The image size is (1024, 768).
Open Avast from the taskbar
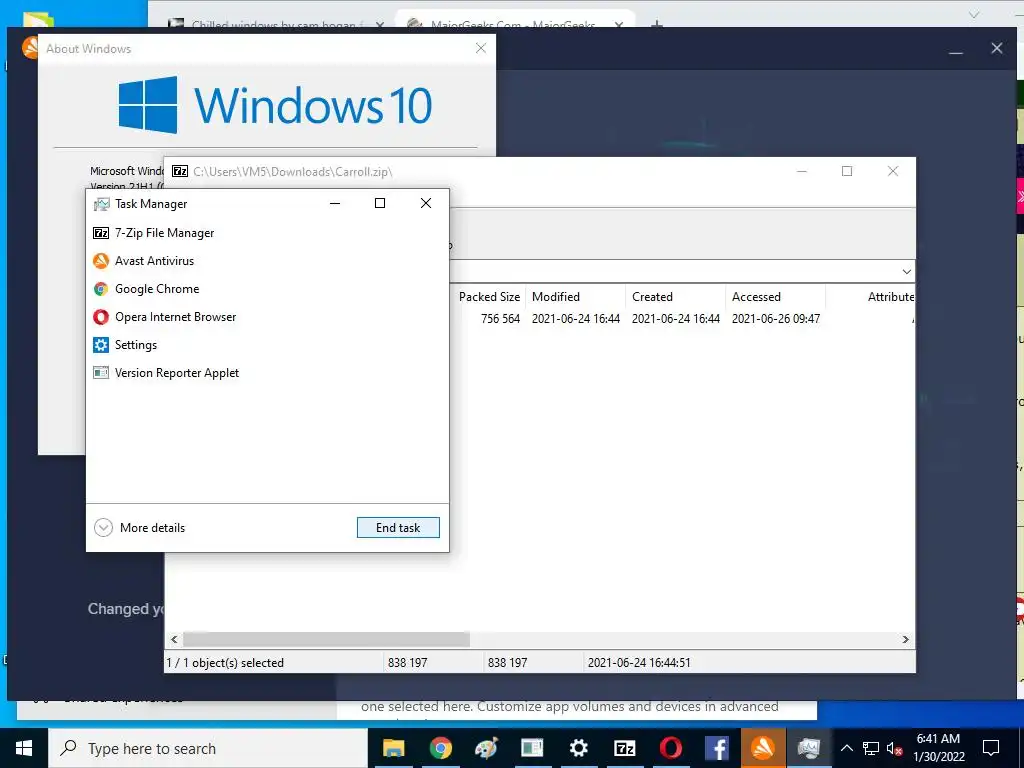(763, 748)
